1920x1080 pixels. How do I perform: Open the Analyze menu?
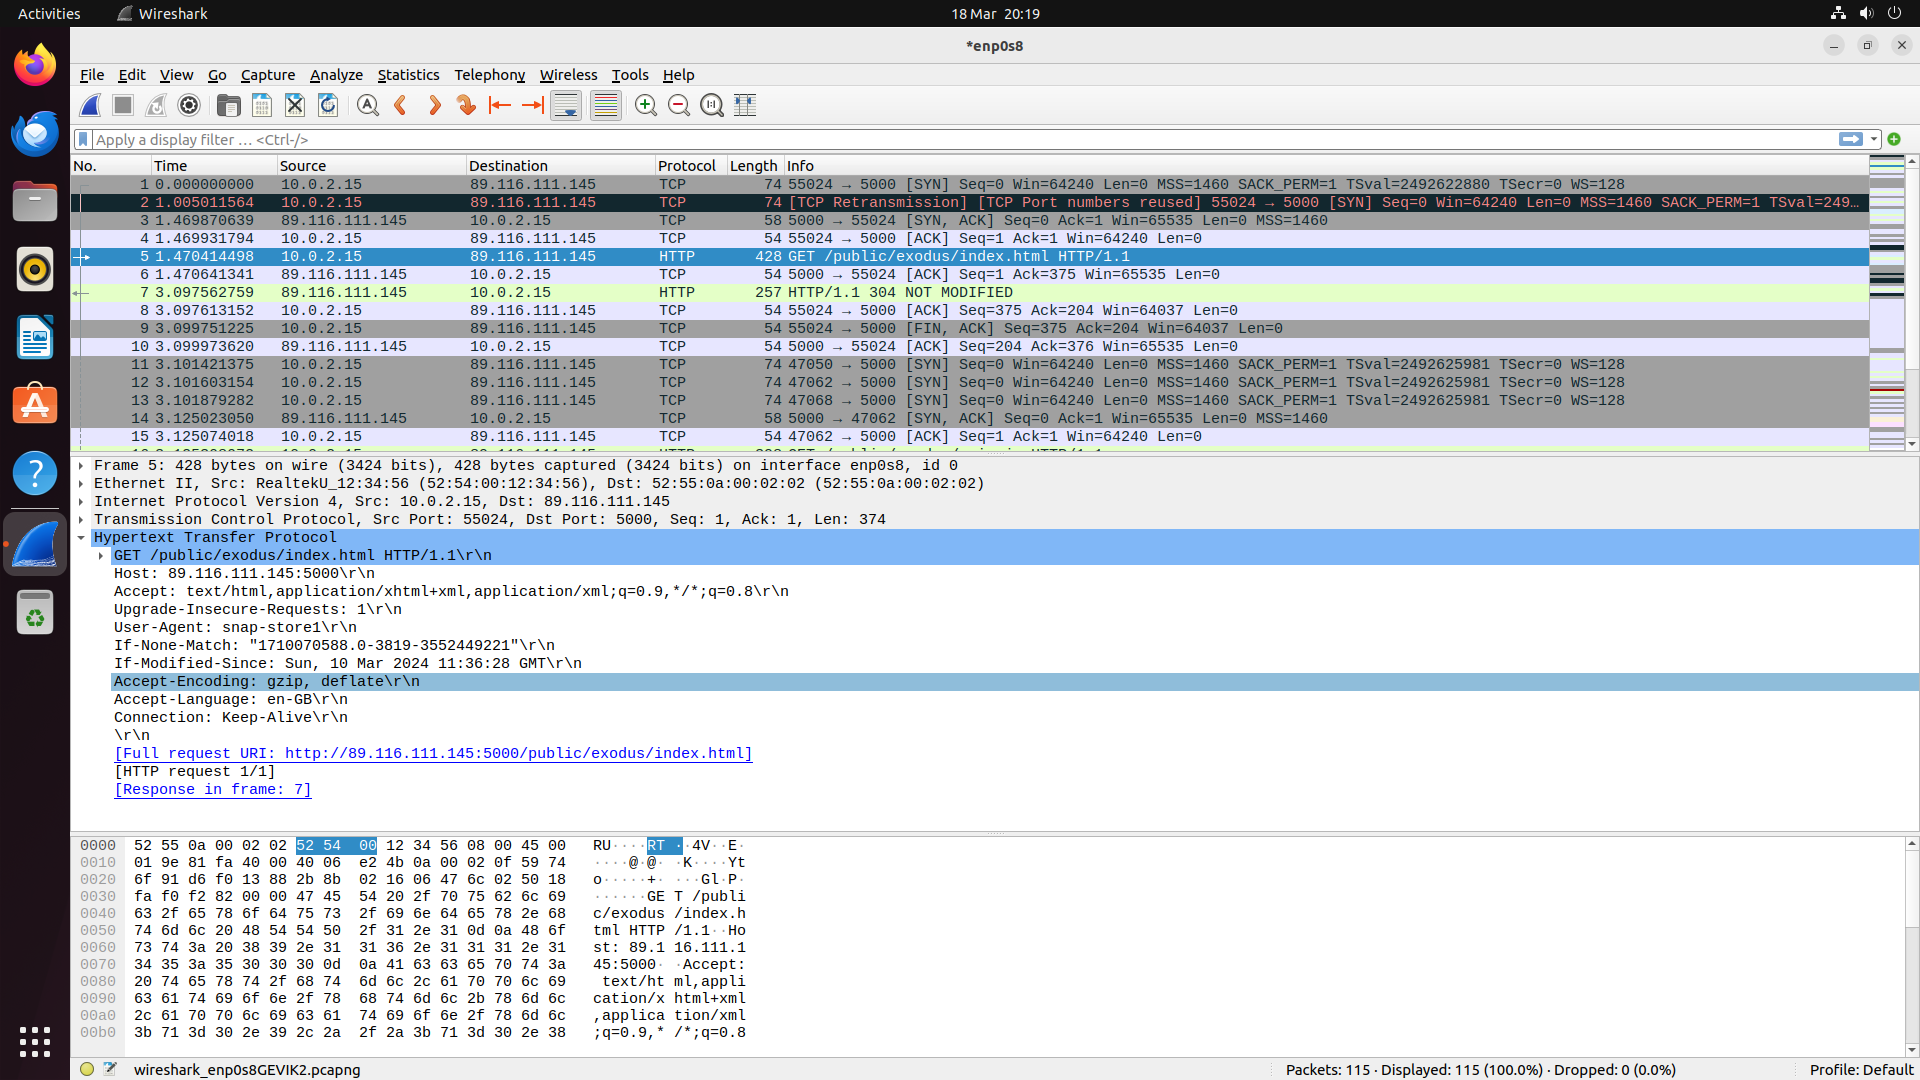[336, 75]
